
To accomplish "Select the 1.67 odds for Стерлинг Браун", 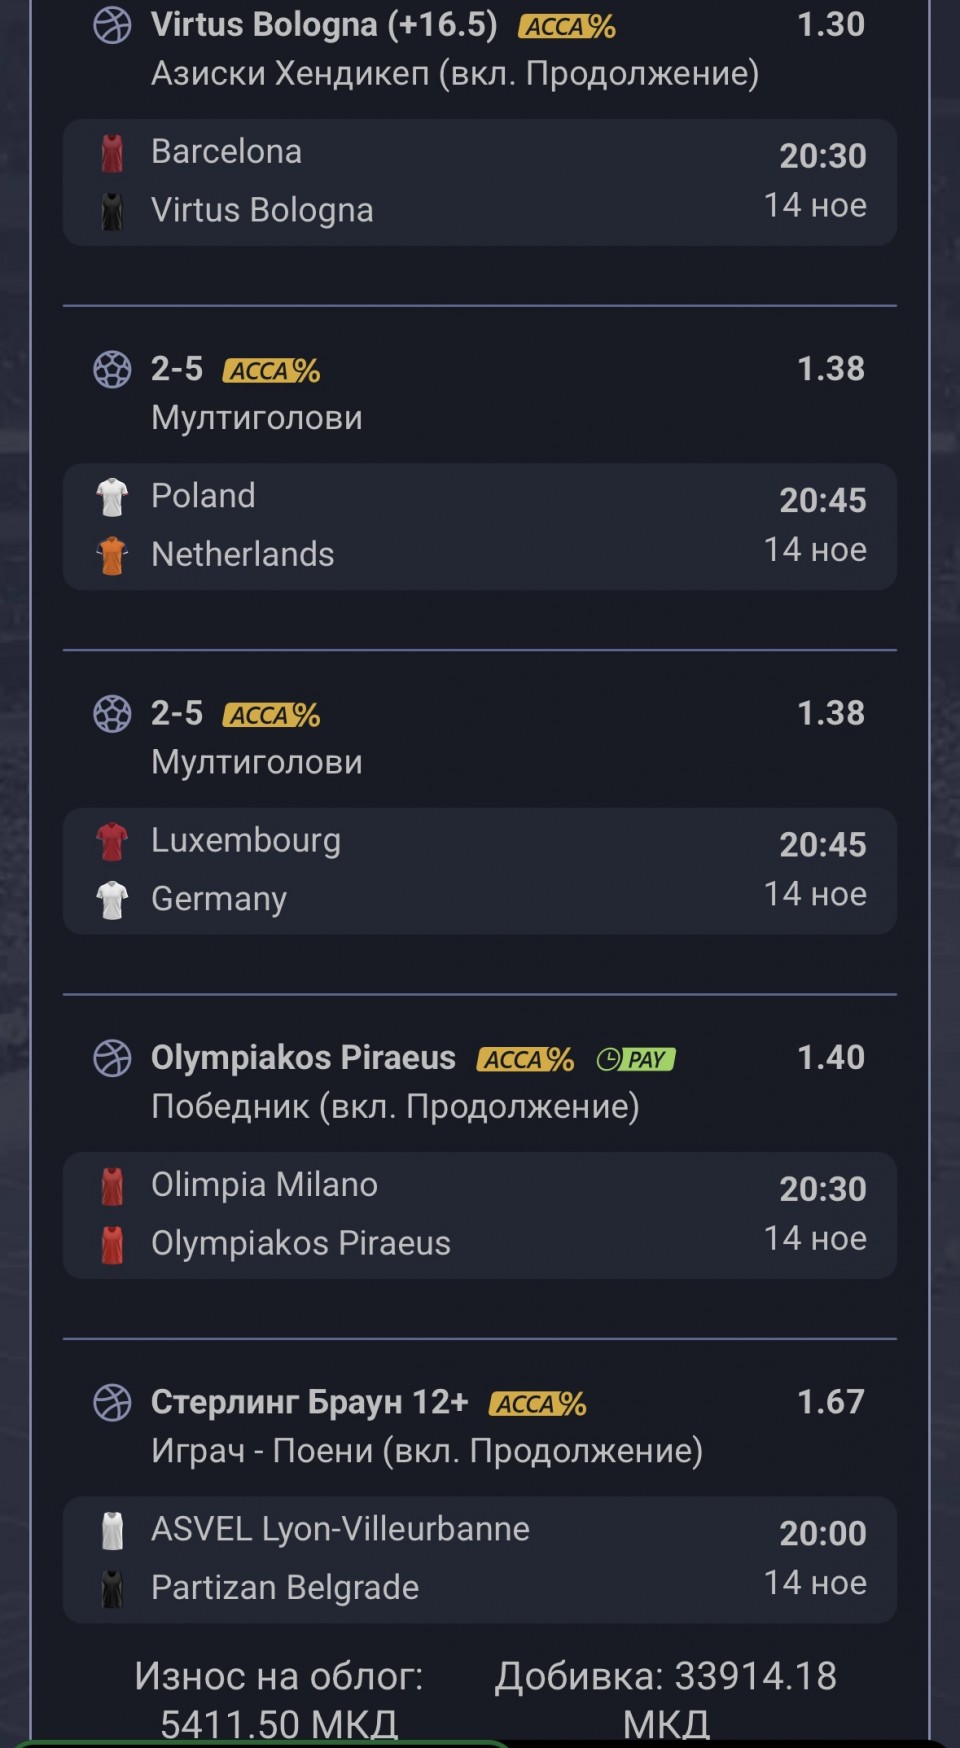I will (830, 1402).
